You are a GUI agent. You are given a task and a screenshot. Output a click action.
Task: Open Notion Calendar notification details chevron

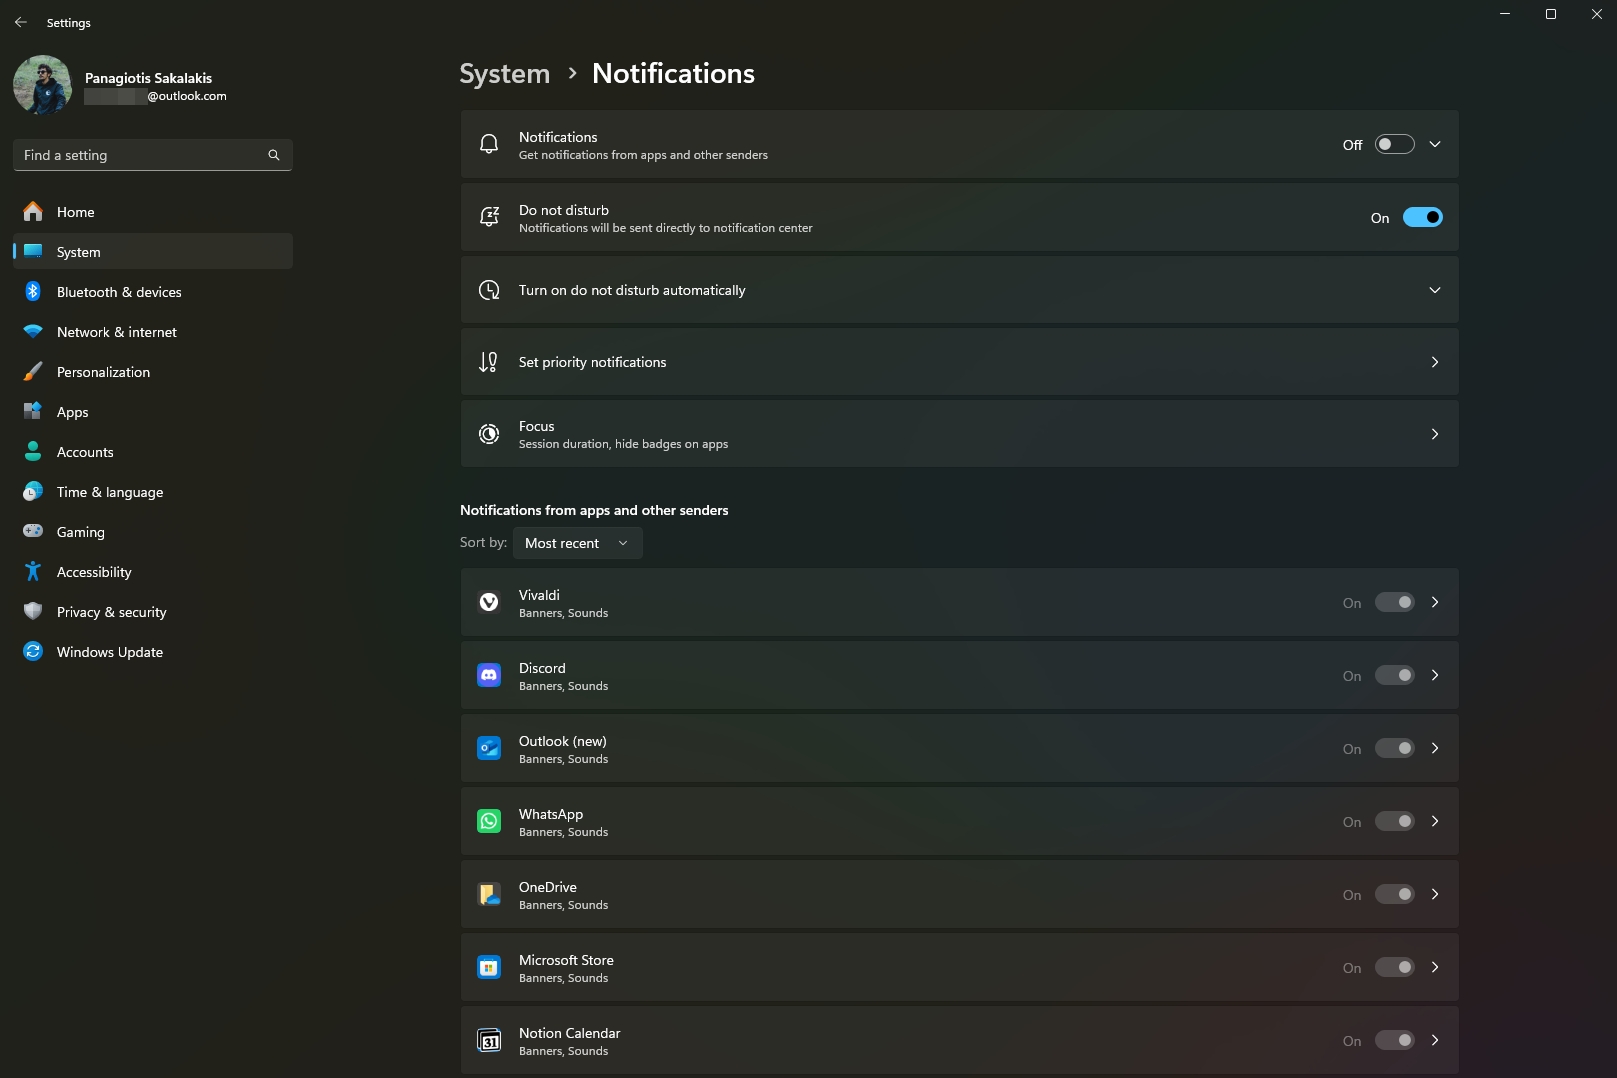(1435, 1040)
